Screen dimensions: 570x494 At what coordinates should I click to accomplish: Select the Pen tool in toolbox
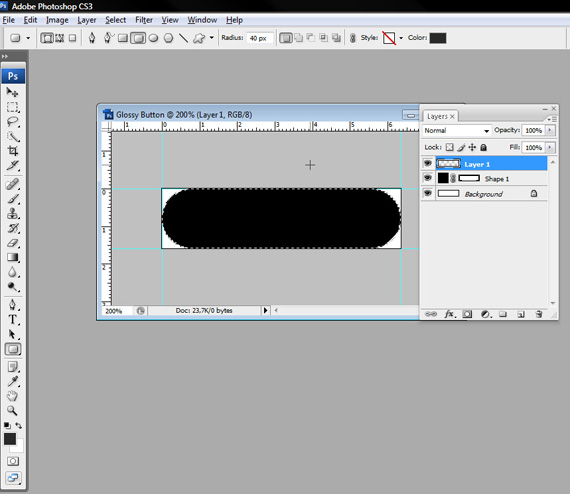[12, 305]
